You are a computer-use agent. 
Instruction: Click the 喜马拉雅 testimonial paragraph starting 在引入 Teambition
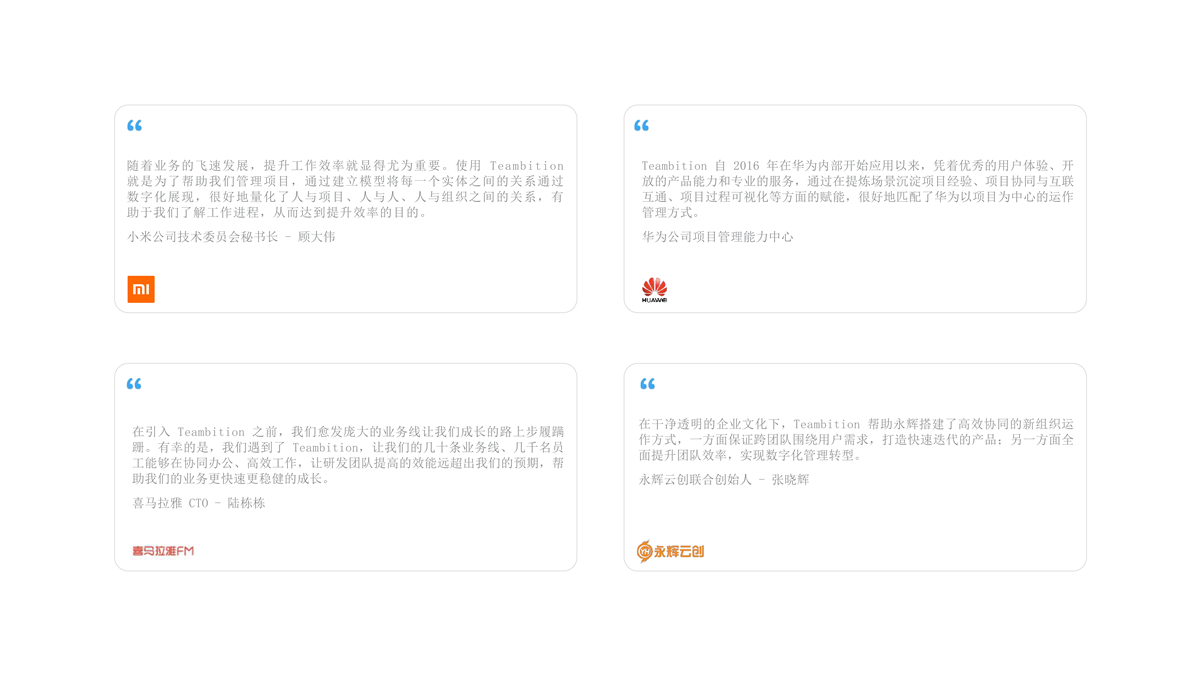(x=348, y=455)
